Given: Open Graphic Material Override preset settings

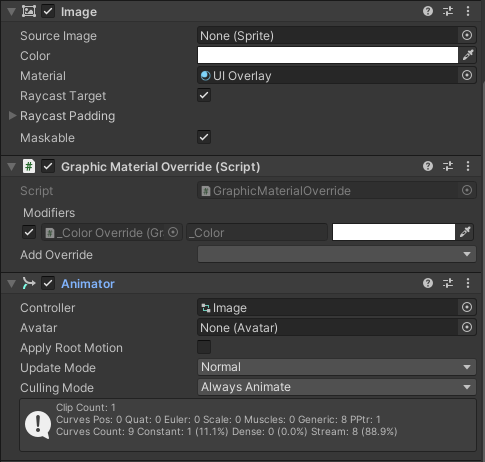Looking at the screenshot, I should (x=448, y=166).
